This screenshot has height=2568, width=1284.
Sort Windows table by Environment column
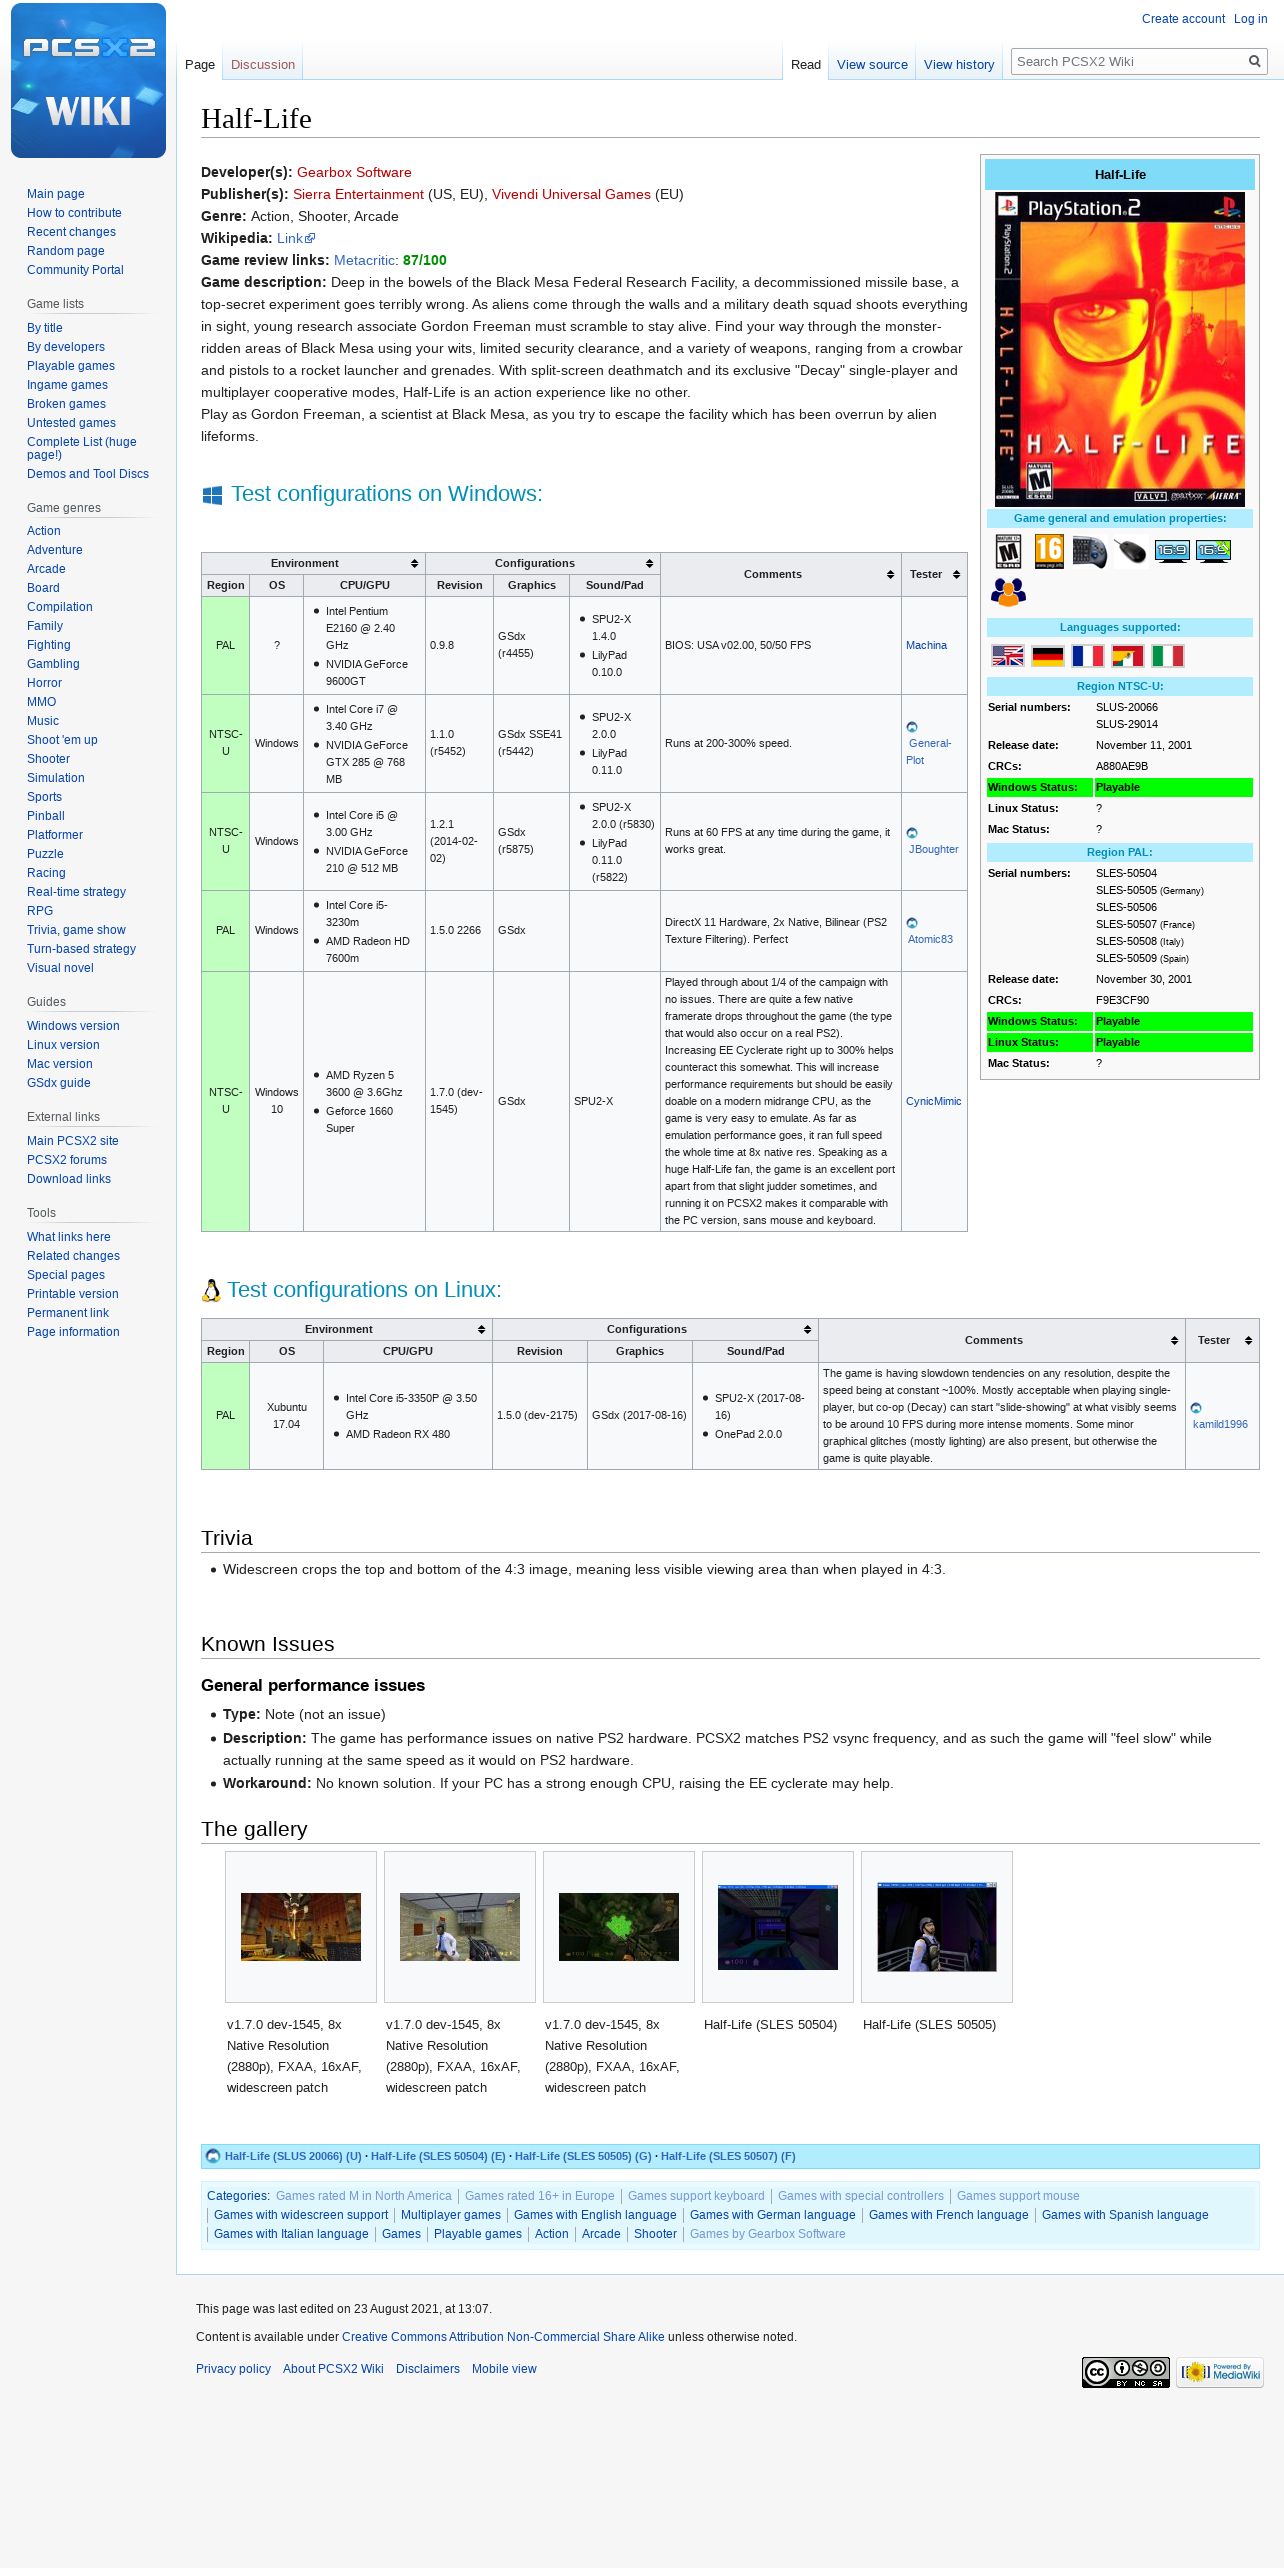(313, 563)
